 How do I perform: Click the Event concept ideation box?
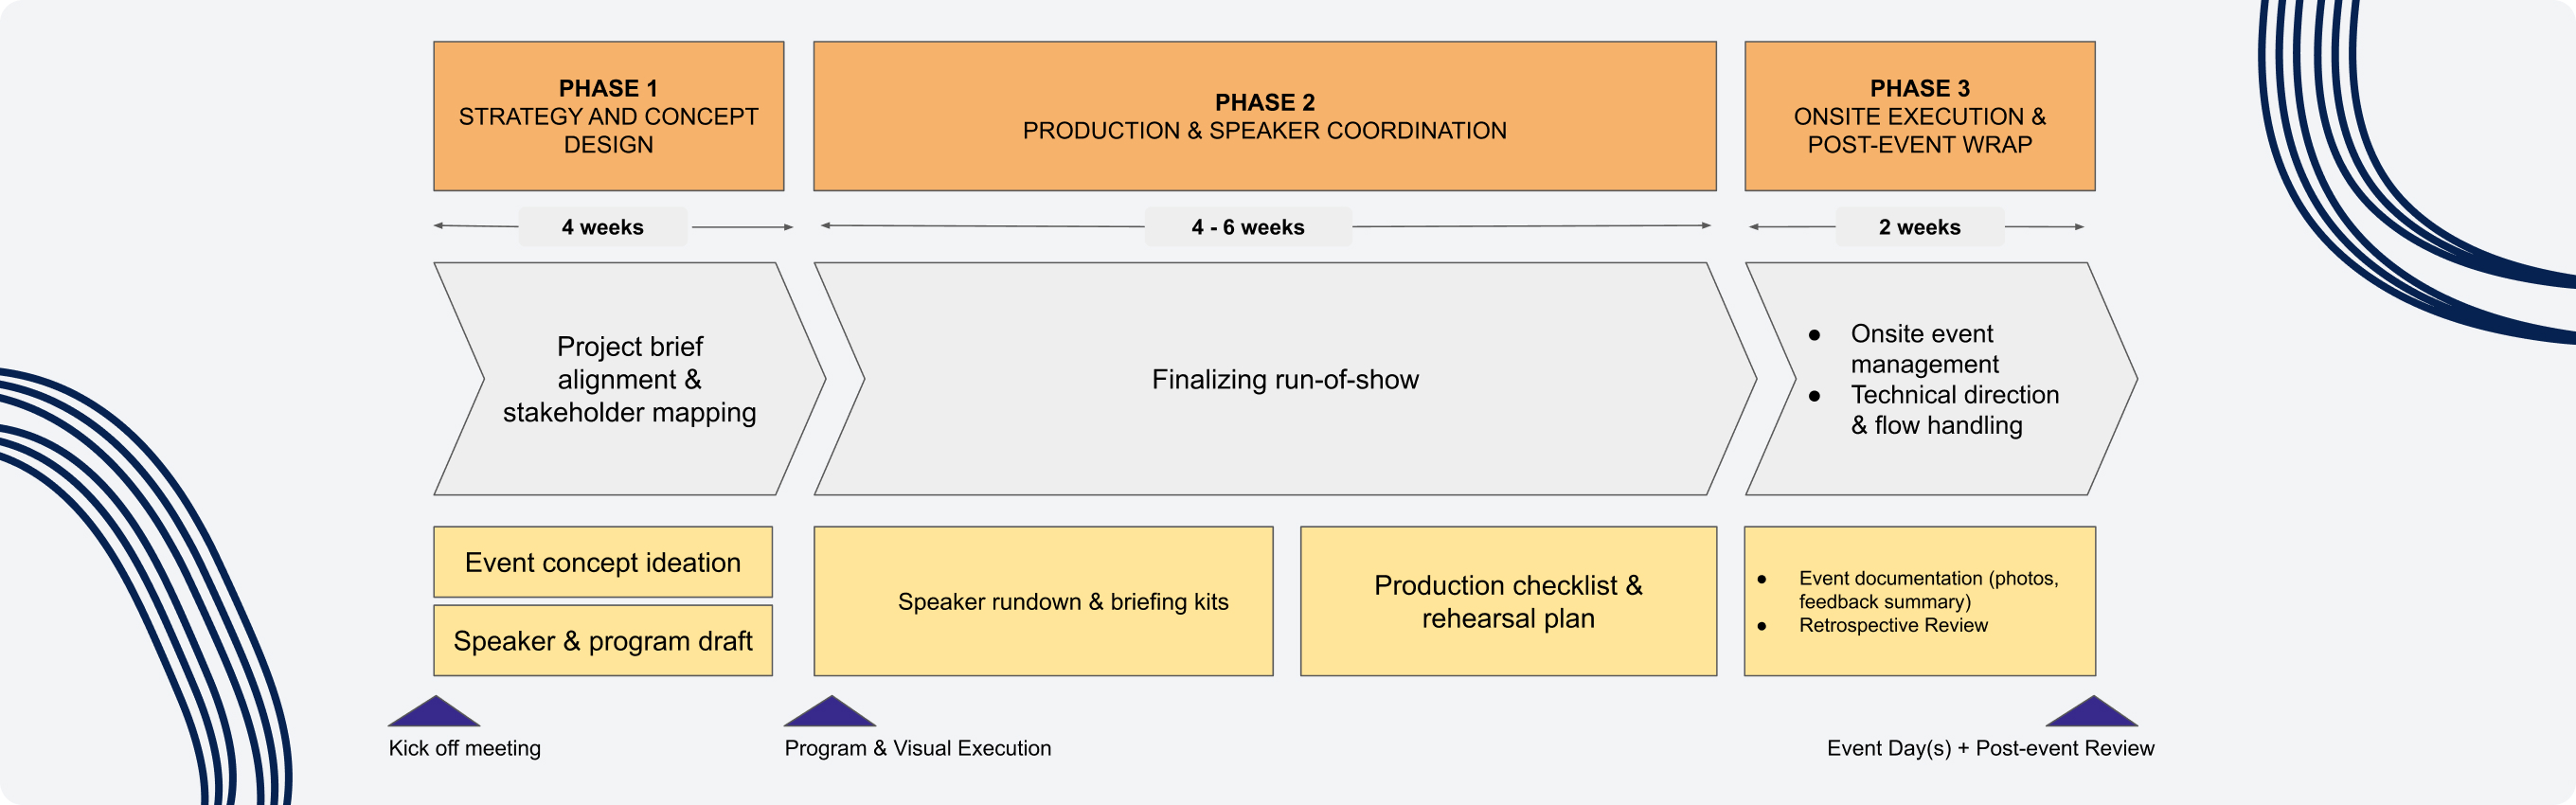point(602,562)
